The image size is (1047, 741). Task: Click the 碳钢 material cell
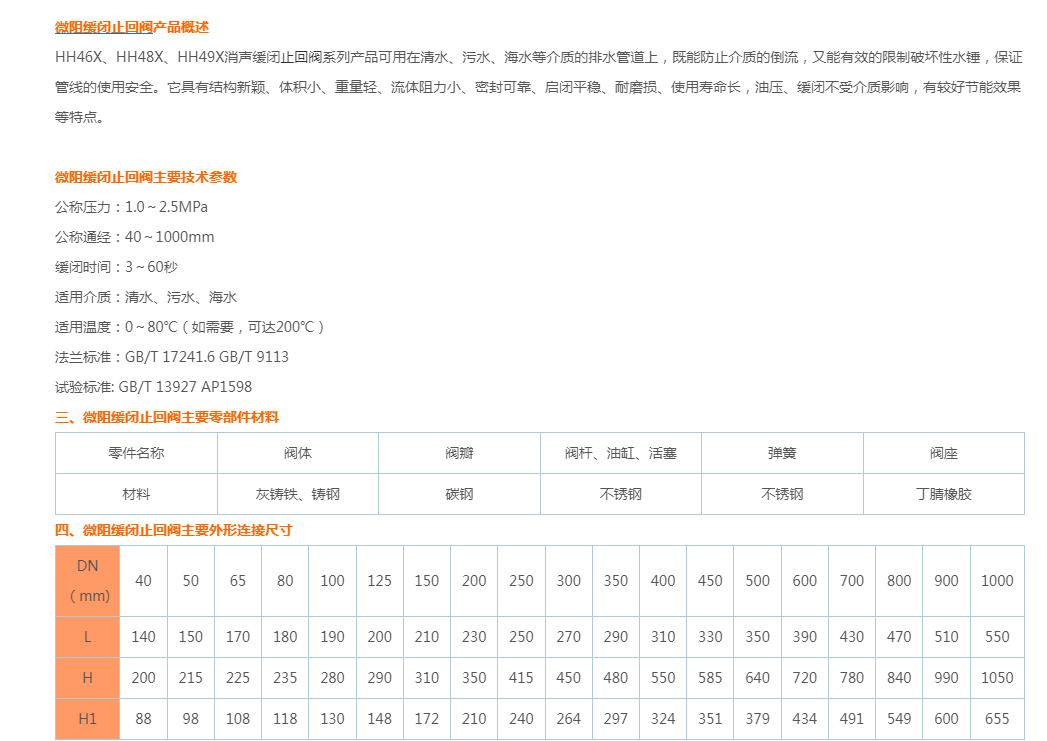click(x=458, y=493)
